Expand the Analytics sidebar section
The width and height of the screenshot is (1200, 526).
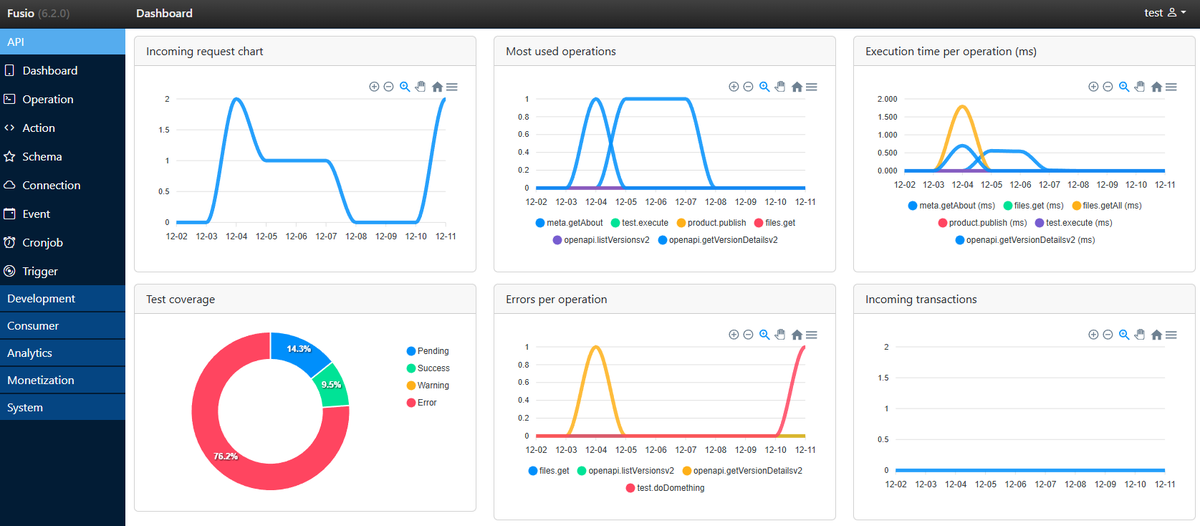pos(62,353)
